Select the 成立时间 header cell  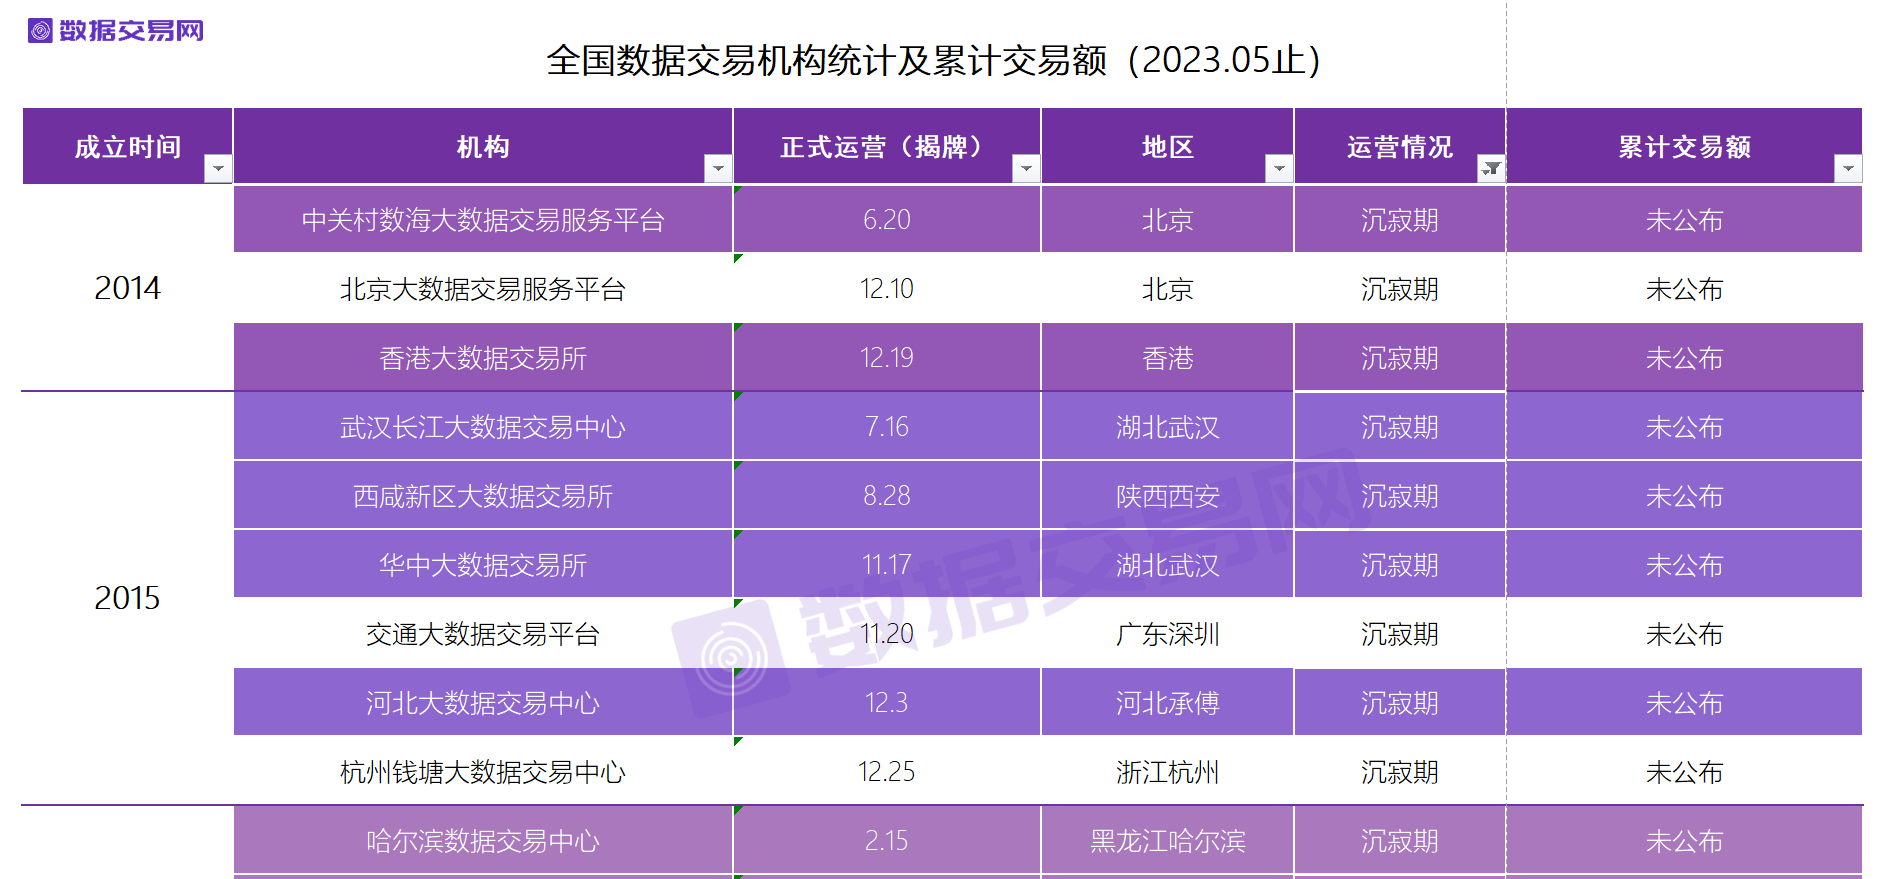(128, 146)
